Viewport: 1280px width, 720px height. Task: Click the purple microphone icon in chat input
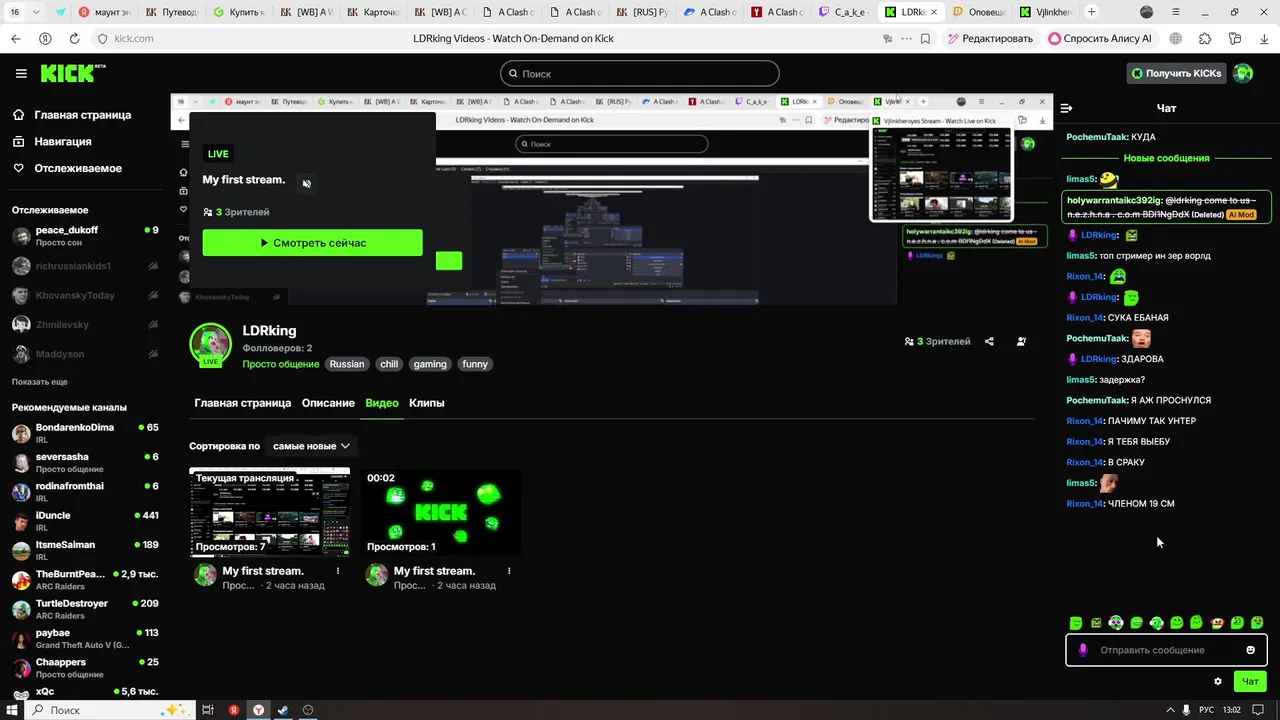pos(1083,650)
